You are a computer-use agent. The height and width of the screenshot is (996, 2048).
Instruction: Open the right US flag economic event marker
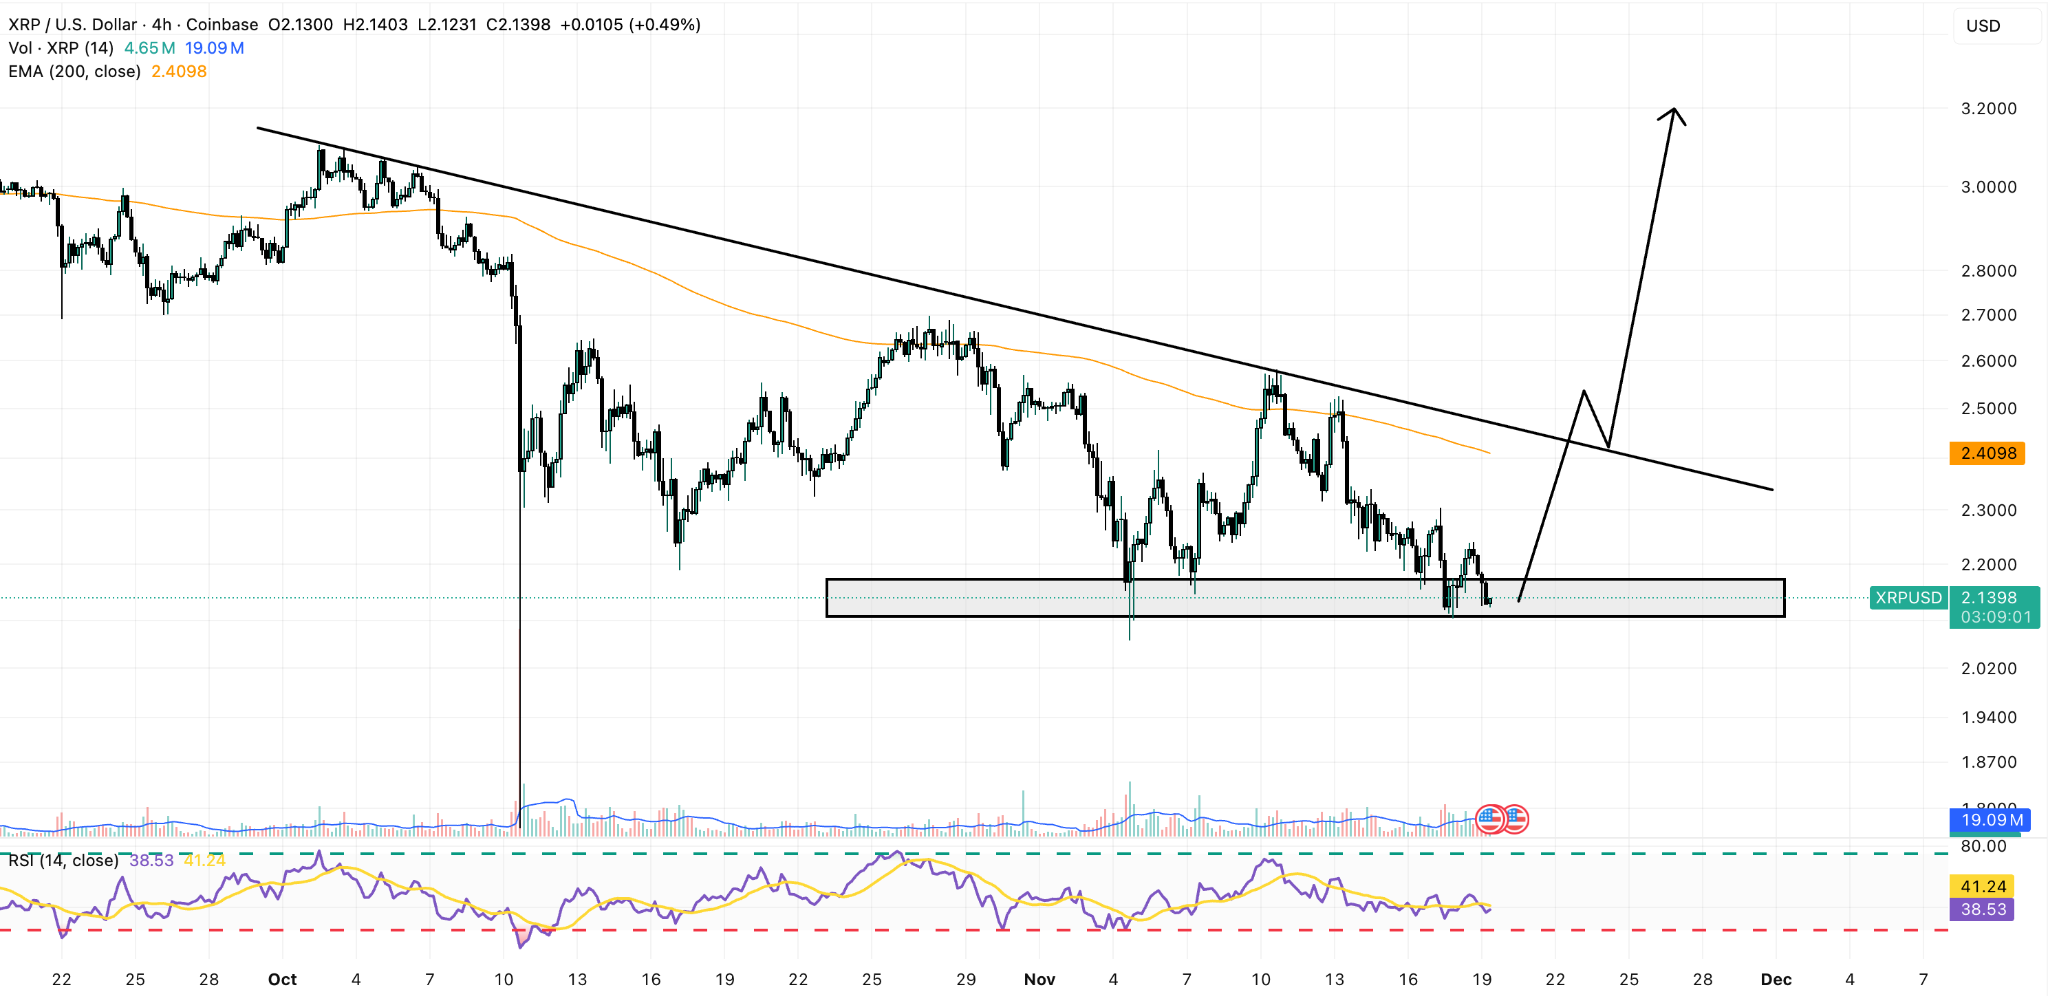[x=1516, y=819]
